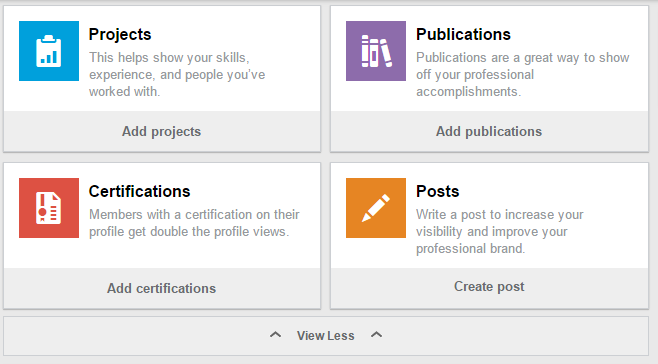Click the text 'This helps show your skills'
Screen dimensions: 658x364
pyautogui.click(x=169, y=58)
